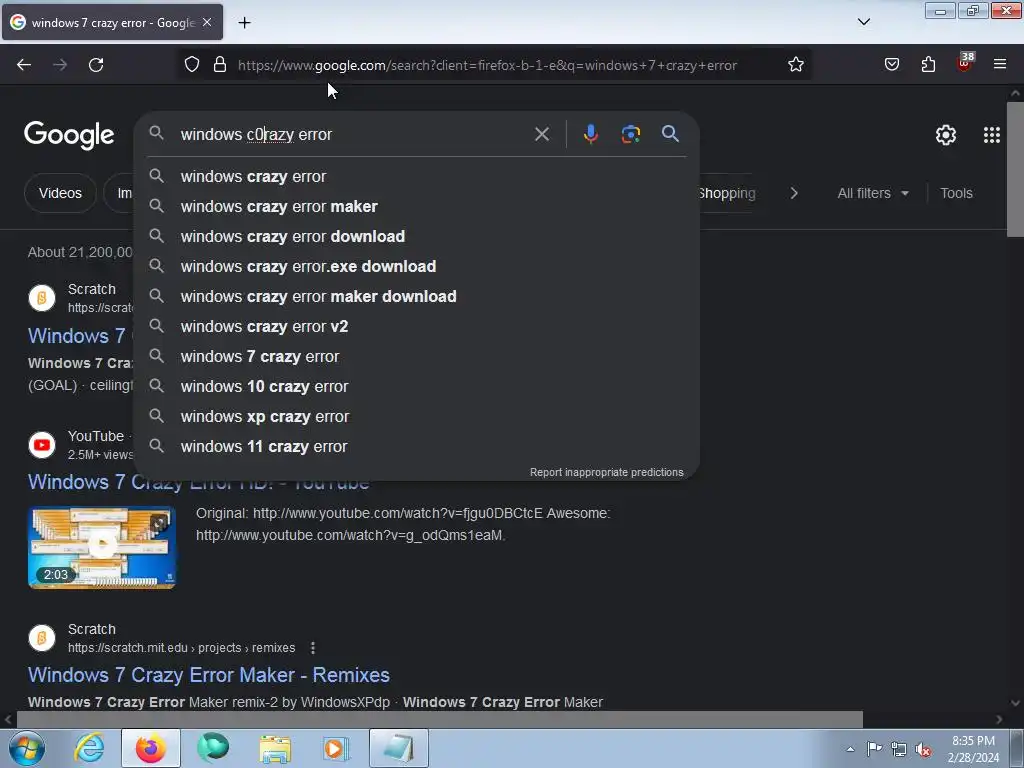Image resolution: width=1024 pixels, height=768 pixels.
Task: Open Firefox hamburger application menu
Action: (x=1000, y=65)
